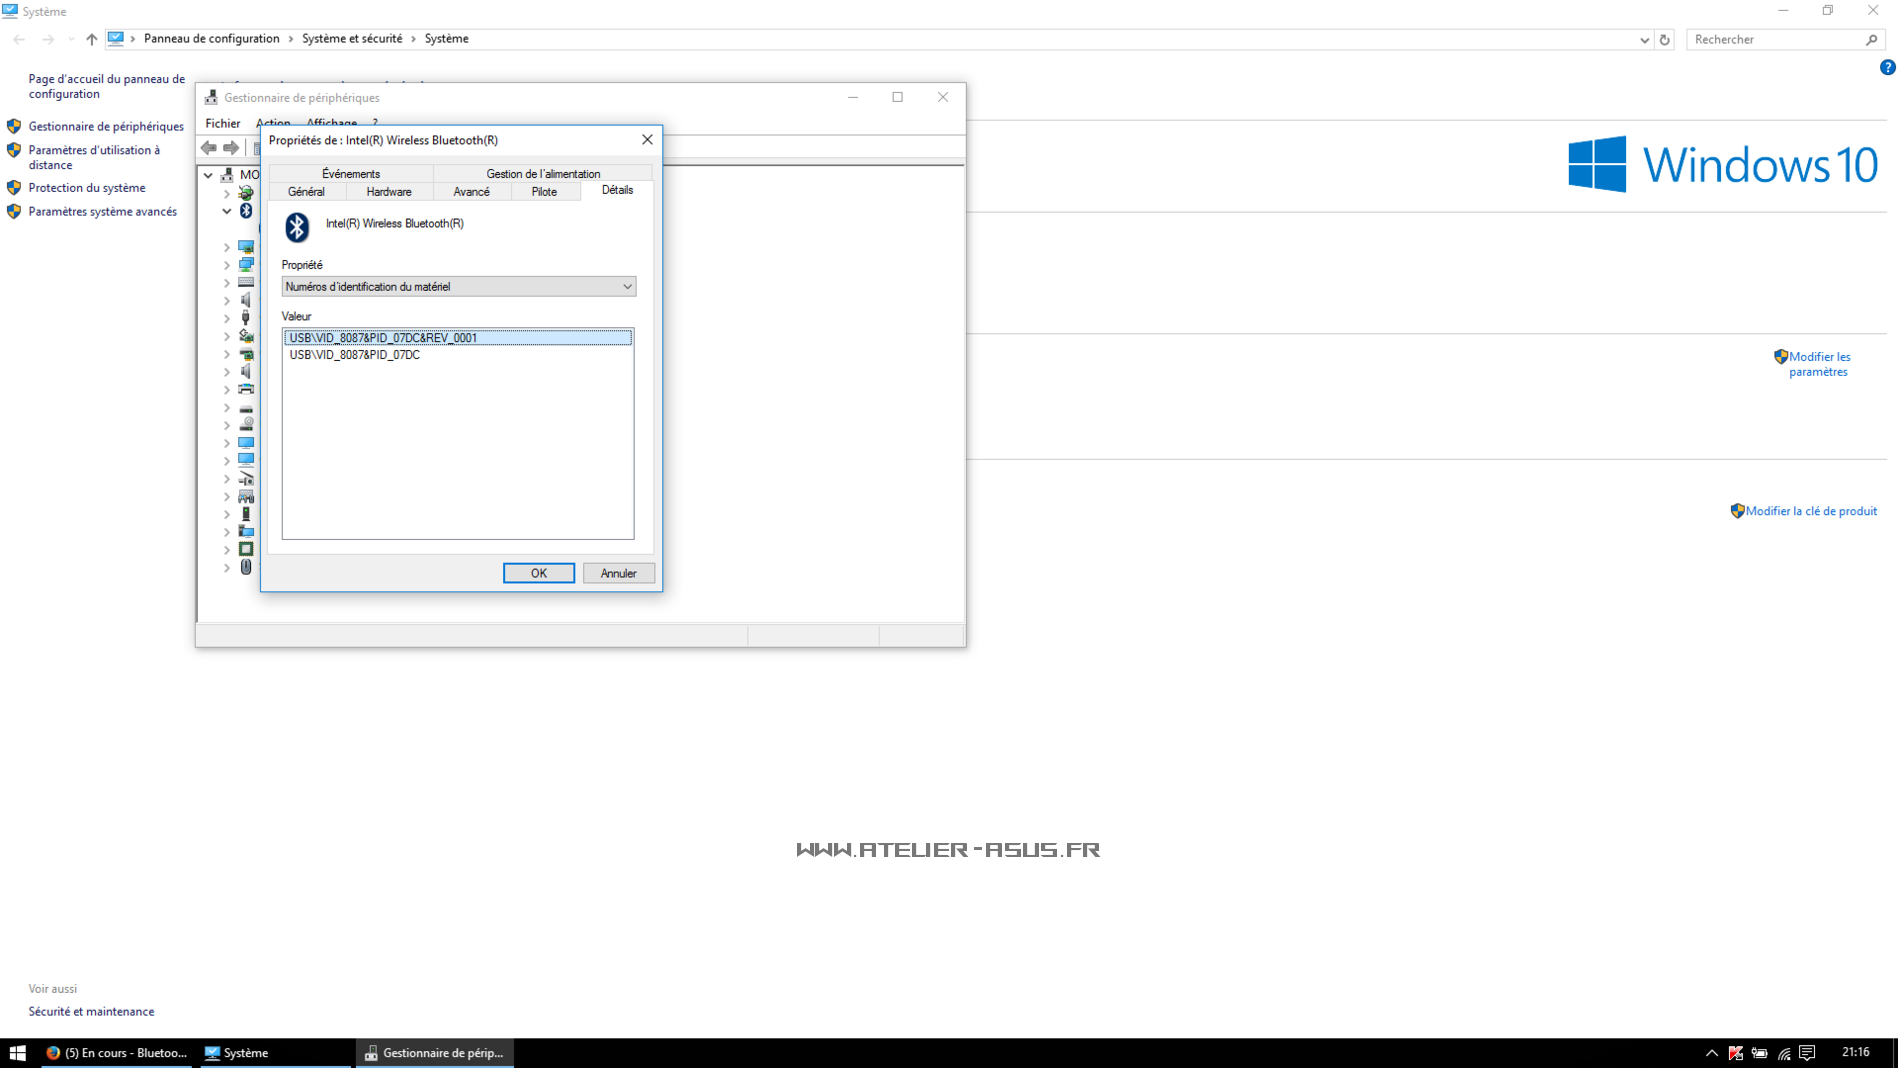The width and height of the screenshot is (1898, 1068).
Task: Show hidden system tray icons
Action: (x=1711, y=1053)
